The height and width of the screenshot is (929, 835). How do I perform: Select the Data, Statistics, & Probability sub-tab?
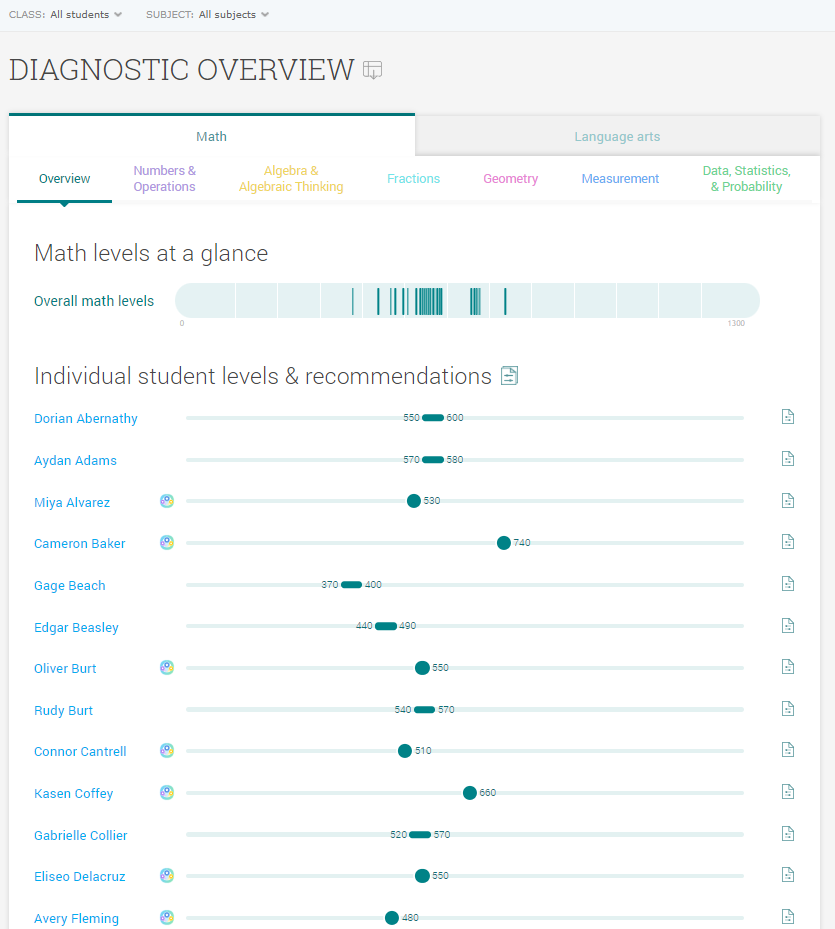pos(746,178)
